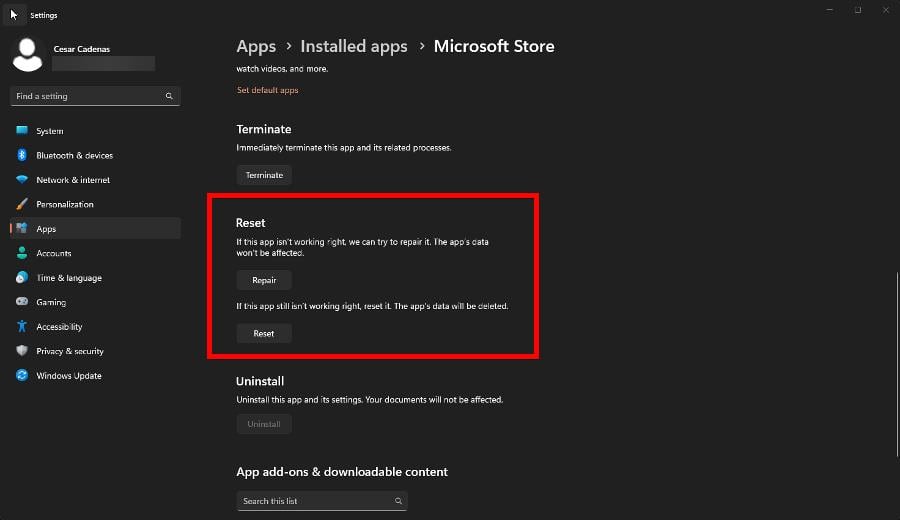Select Bluetooth & devices menu item

(x=95, y=155)
